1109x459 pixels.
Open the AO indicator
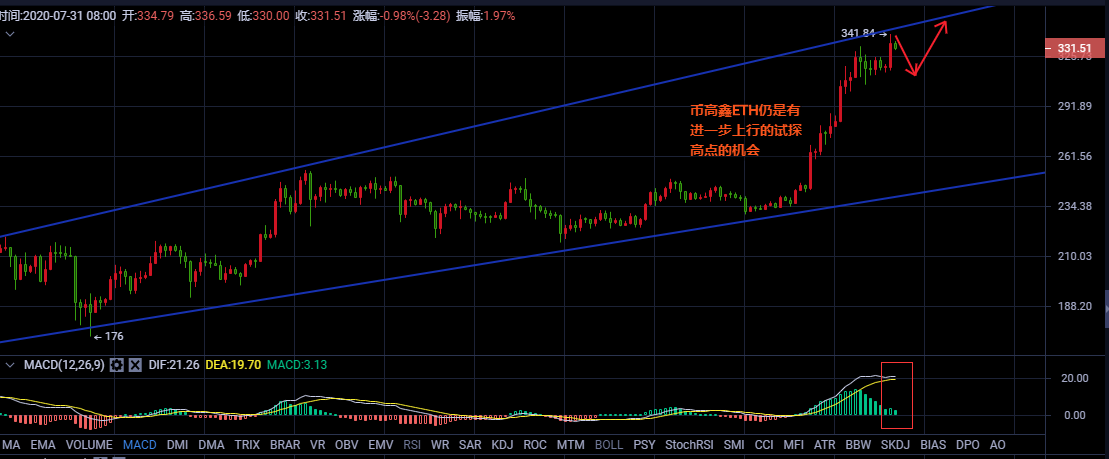tap(997, 443)
